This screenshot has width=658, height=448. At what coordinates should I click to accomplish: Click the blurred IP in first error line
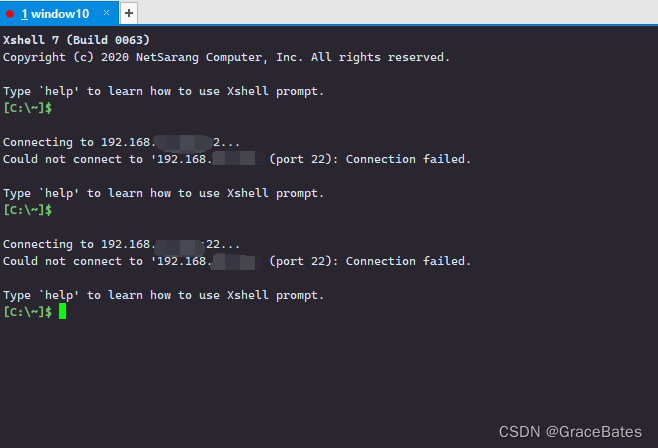238,159
